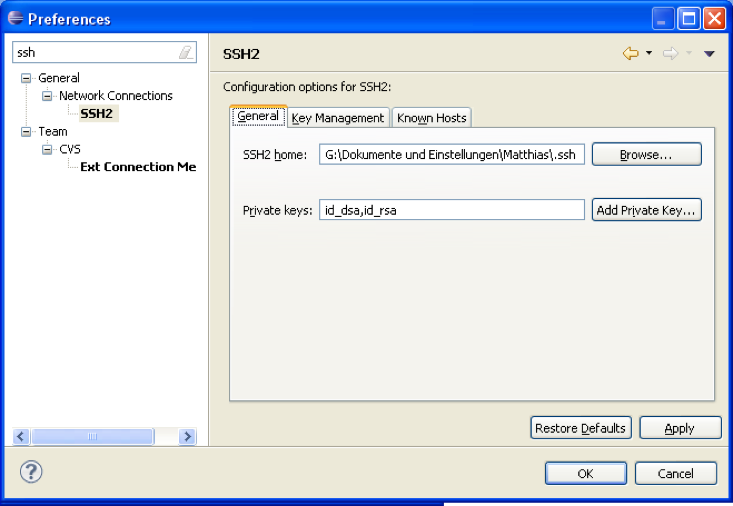Collapse the CVS tree node
The height and width of the screenshot is (506, 733).
47,150
